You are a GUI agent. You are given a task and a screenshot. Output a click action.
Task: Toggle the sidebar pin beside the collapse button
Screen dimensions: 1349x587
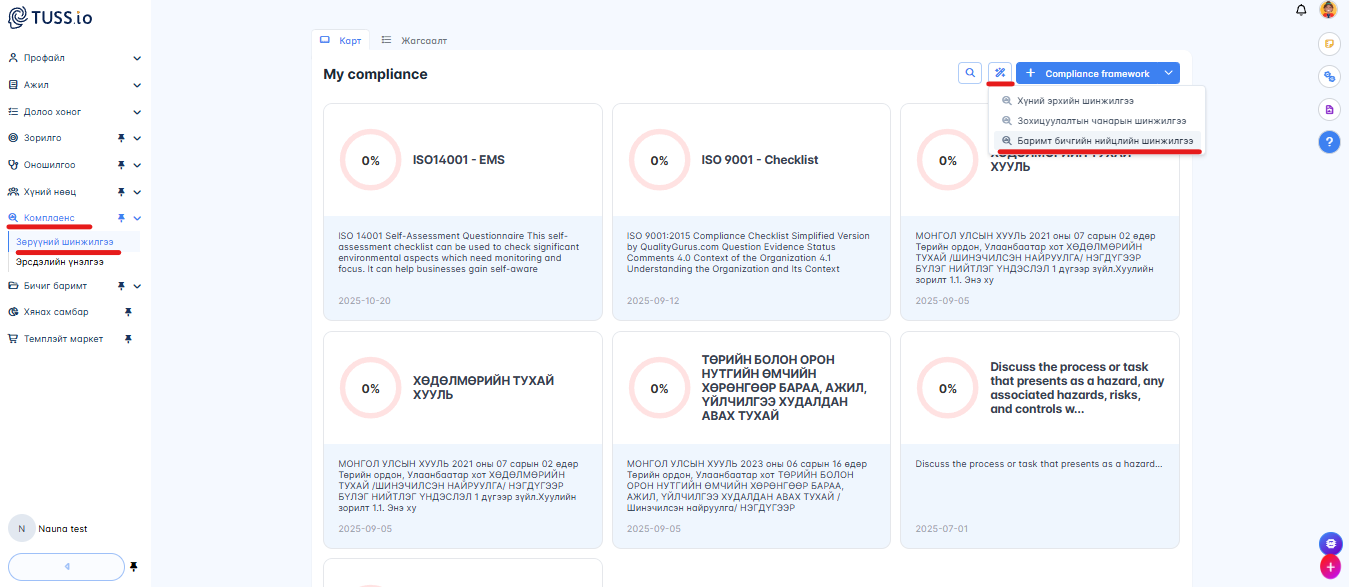tap(134, 567)
